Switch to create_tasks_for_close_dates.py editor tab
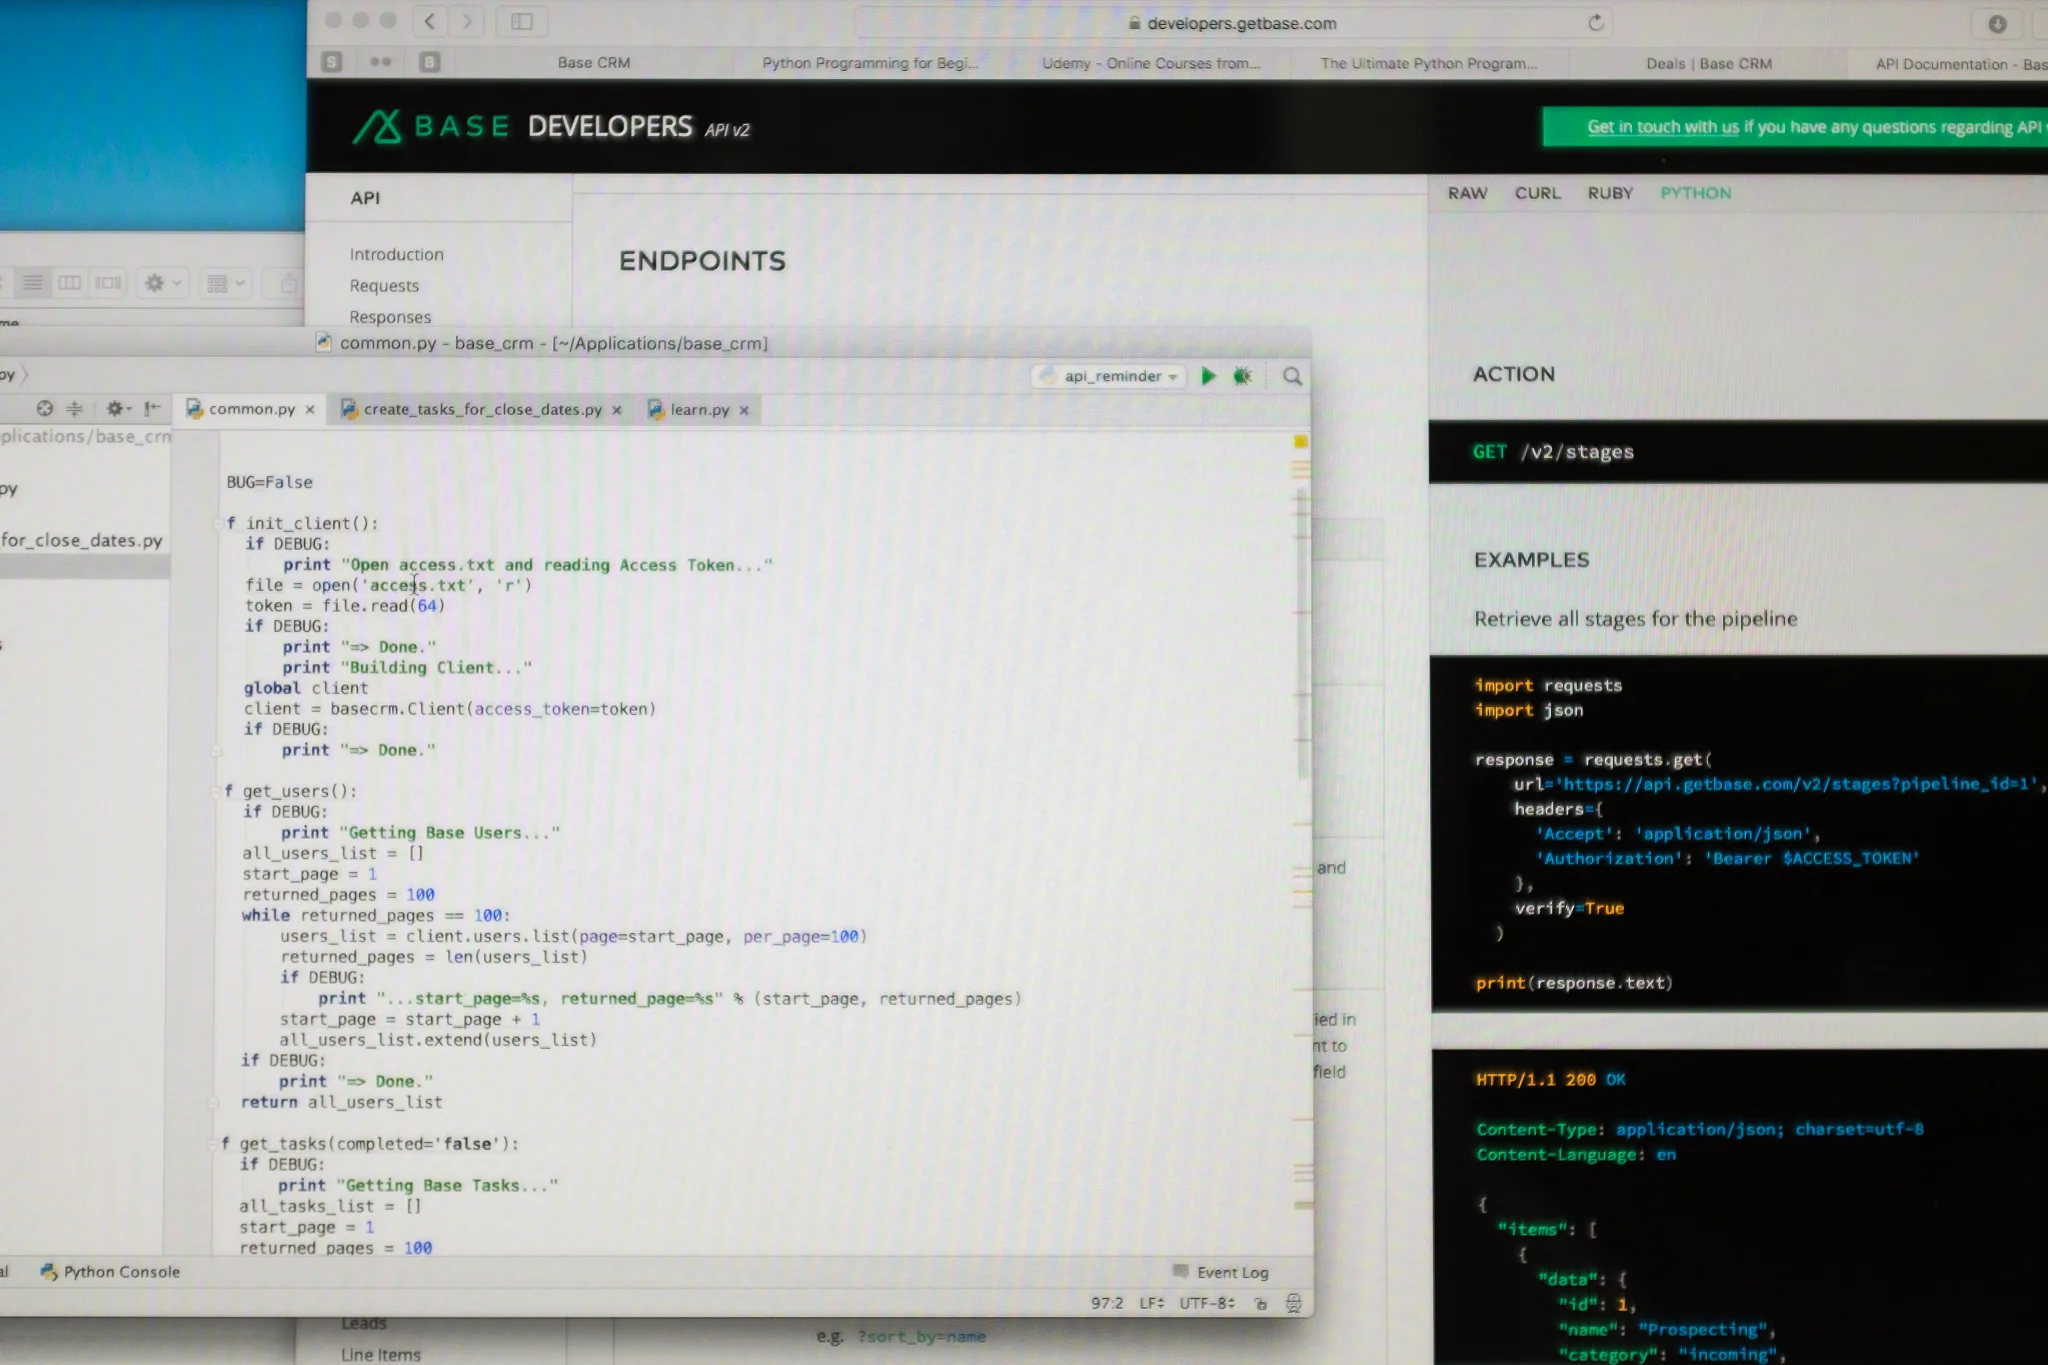This screenshot has width=2048, height=1365. pyautogui.click(x=482, y=409)
